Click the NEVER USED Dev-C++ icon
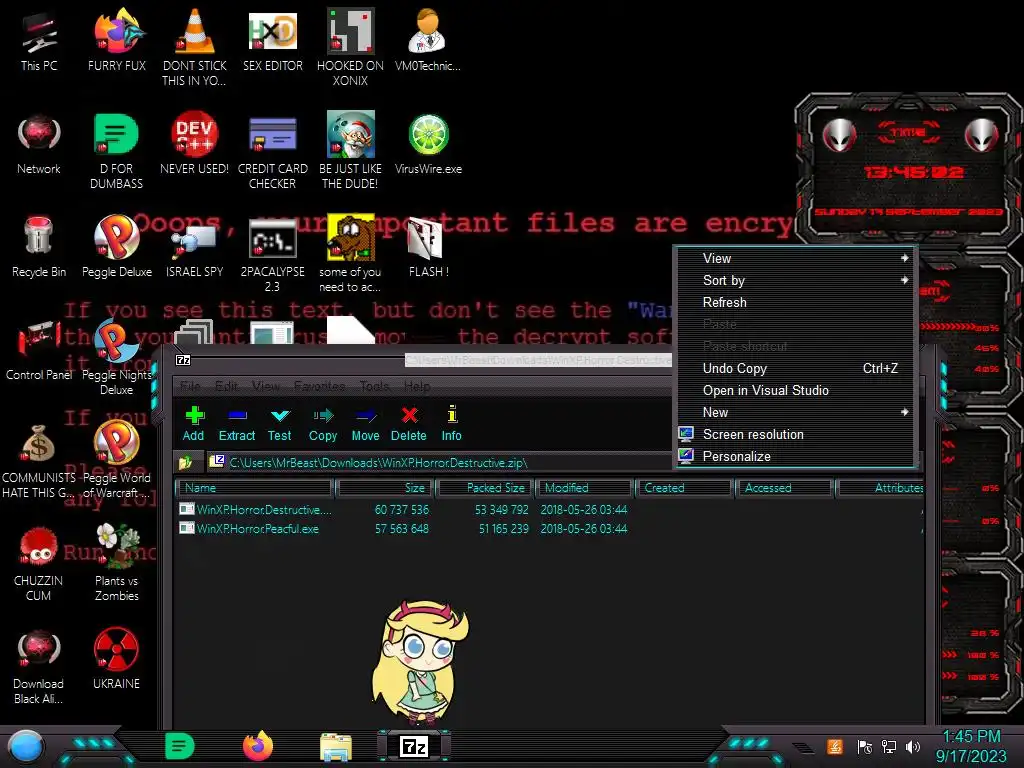The height and width of the screenshot is (768, 1024). point(195,144)
